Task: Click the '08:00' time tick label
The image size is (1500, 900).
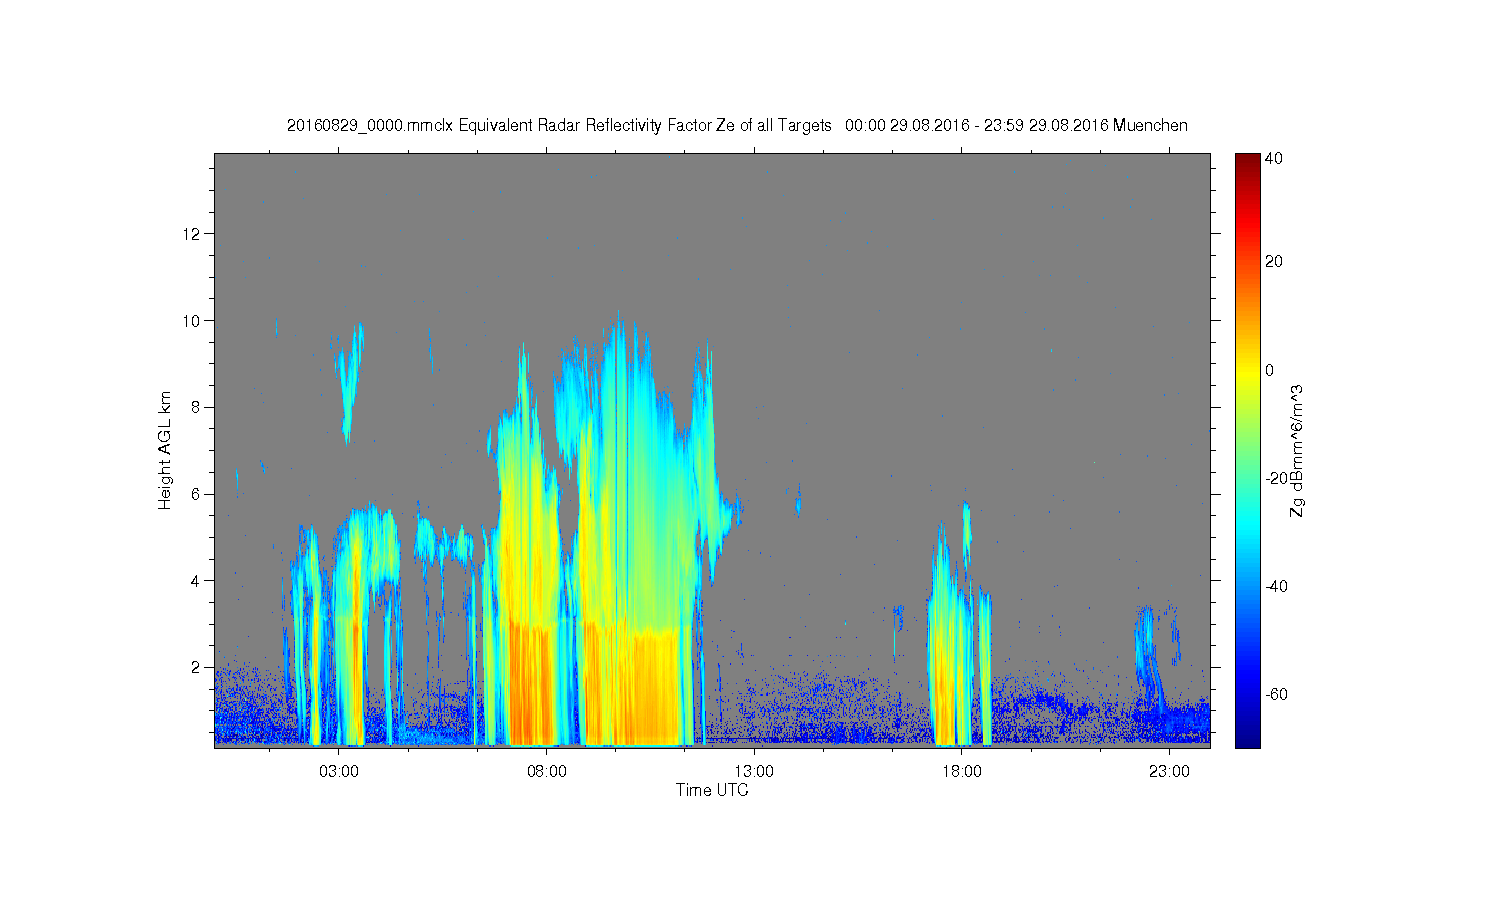Action: click(x=547, y=771)
